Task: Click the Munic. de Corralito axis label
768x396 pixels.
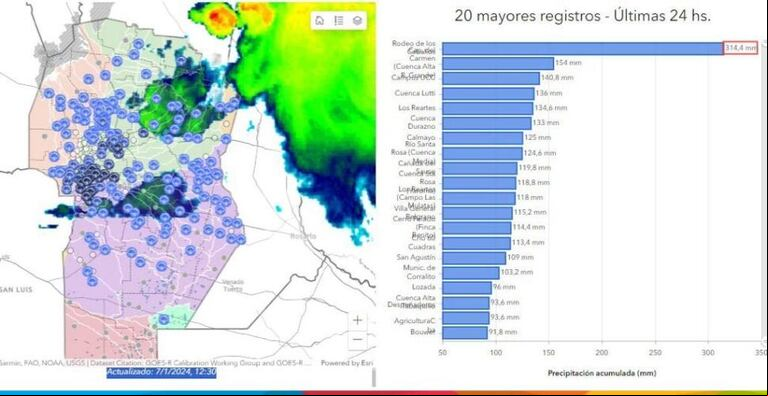Action: 419,272
